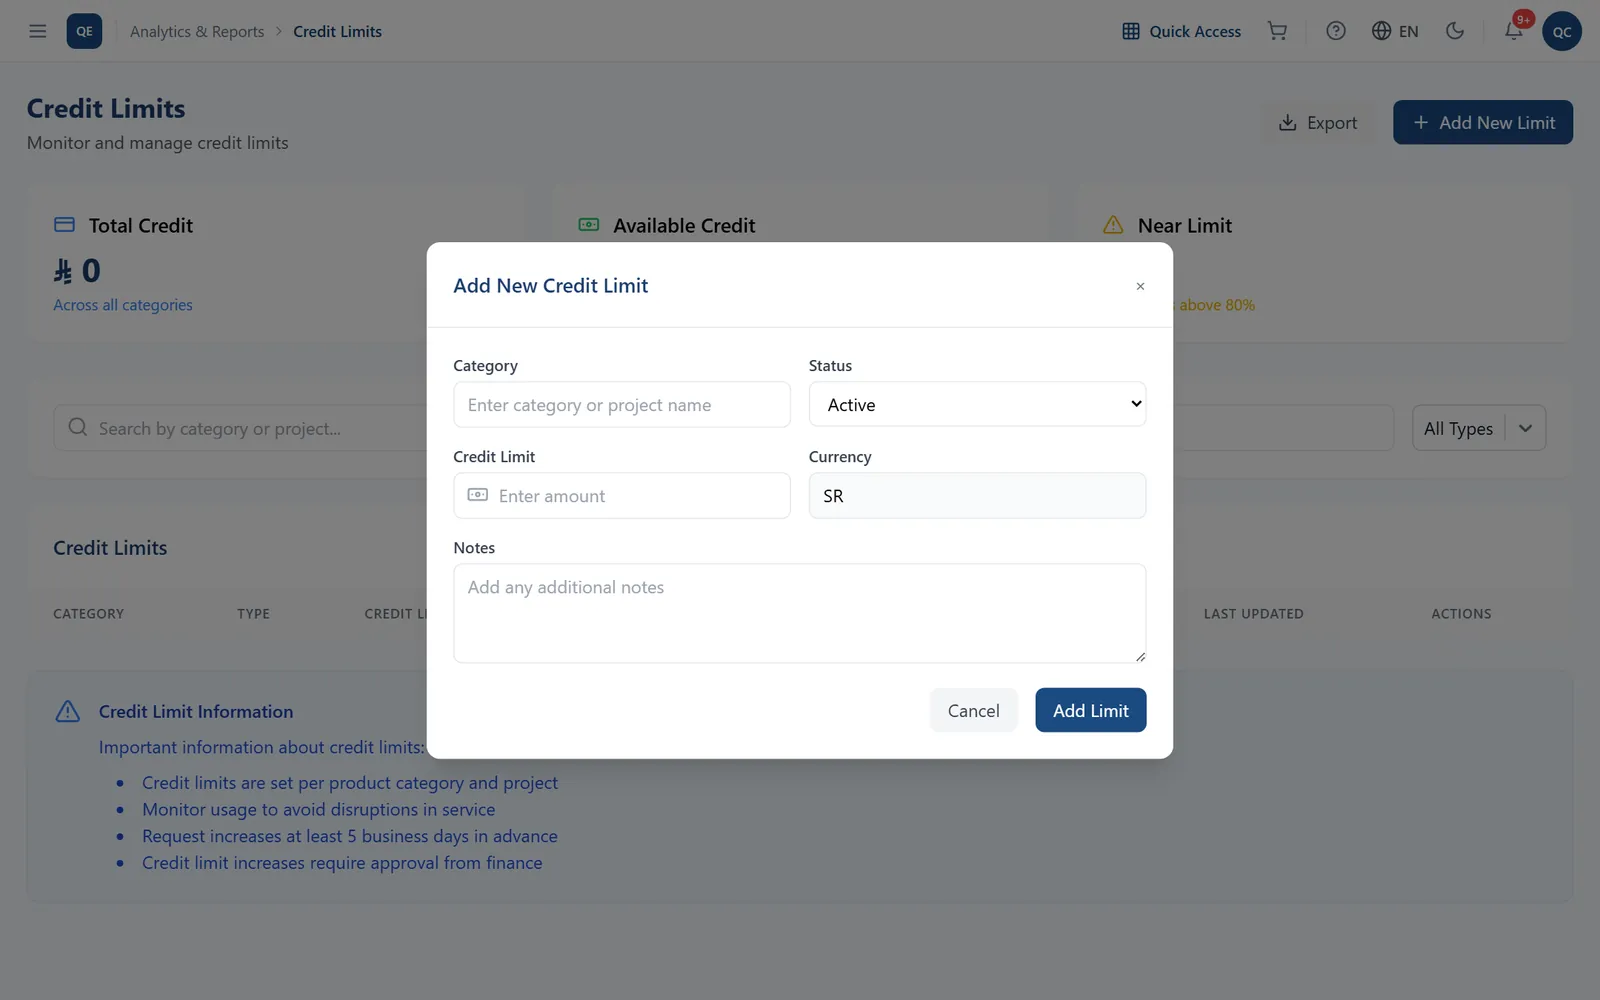The image size is (1600, 1000).
Task: Click the Total Credit card icon
Action: point(64,225)
